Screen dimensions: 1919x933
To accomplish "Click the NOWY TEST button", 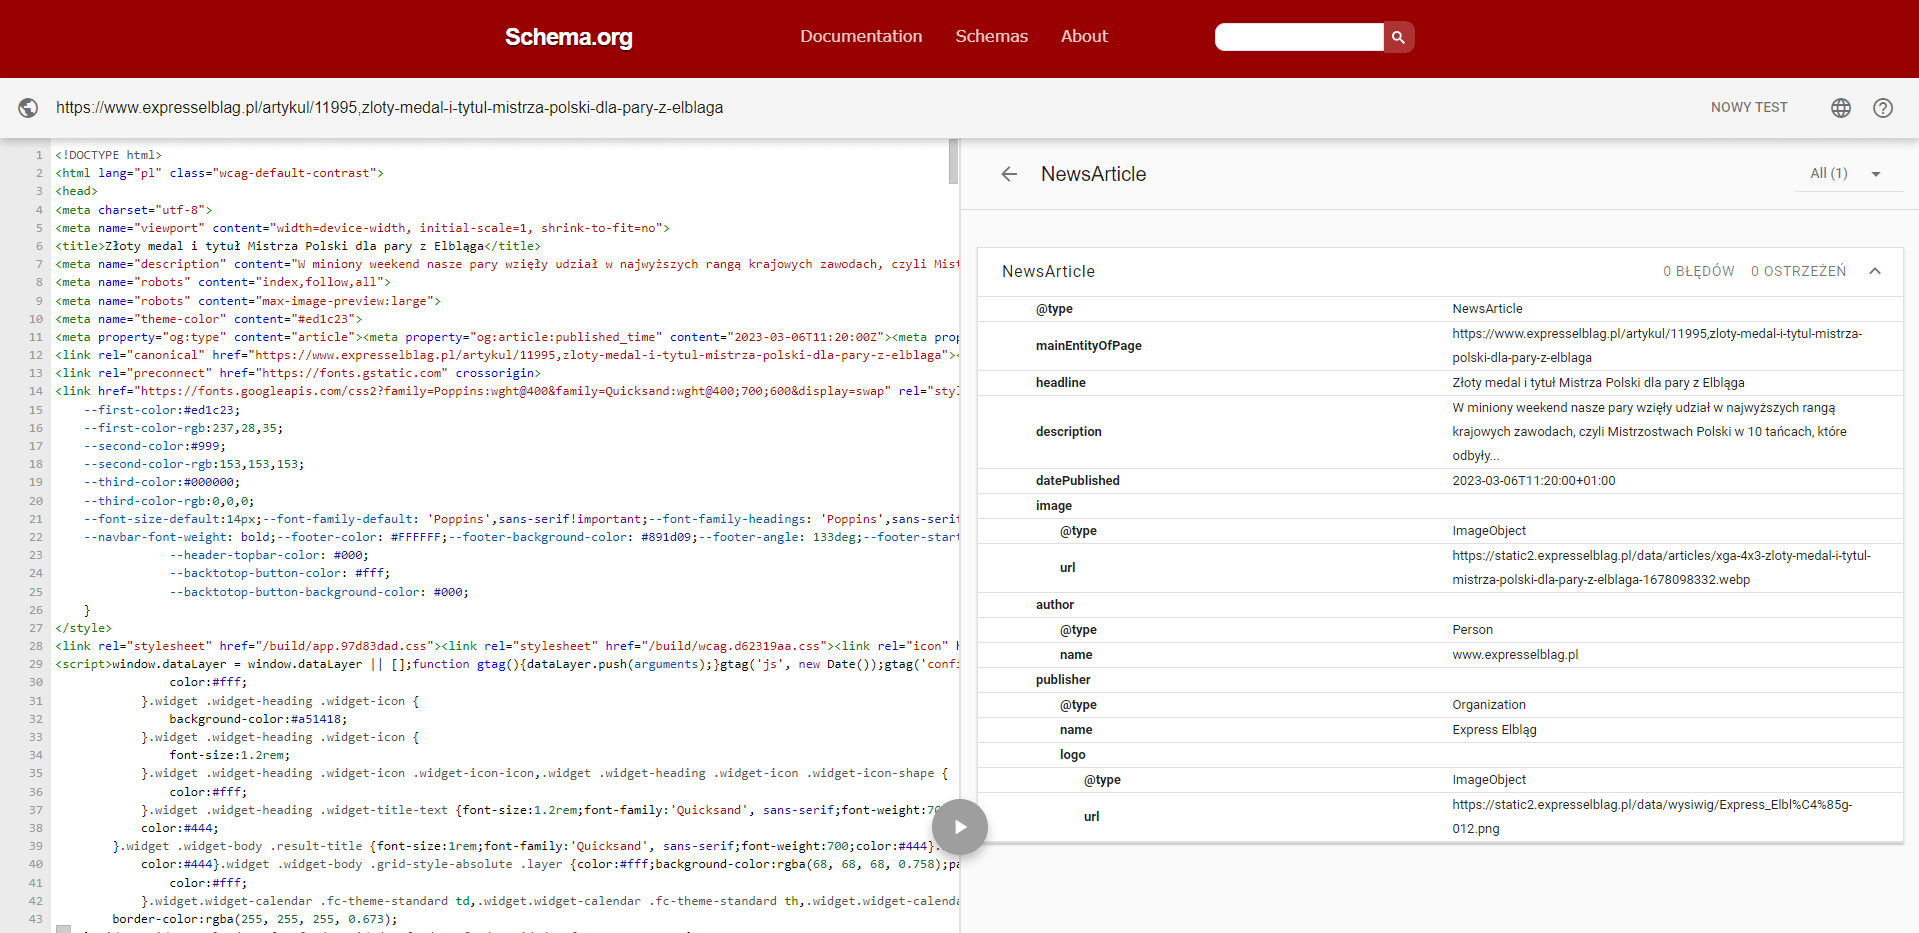I will (1749, 108).
